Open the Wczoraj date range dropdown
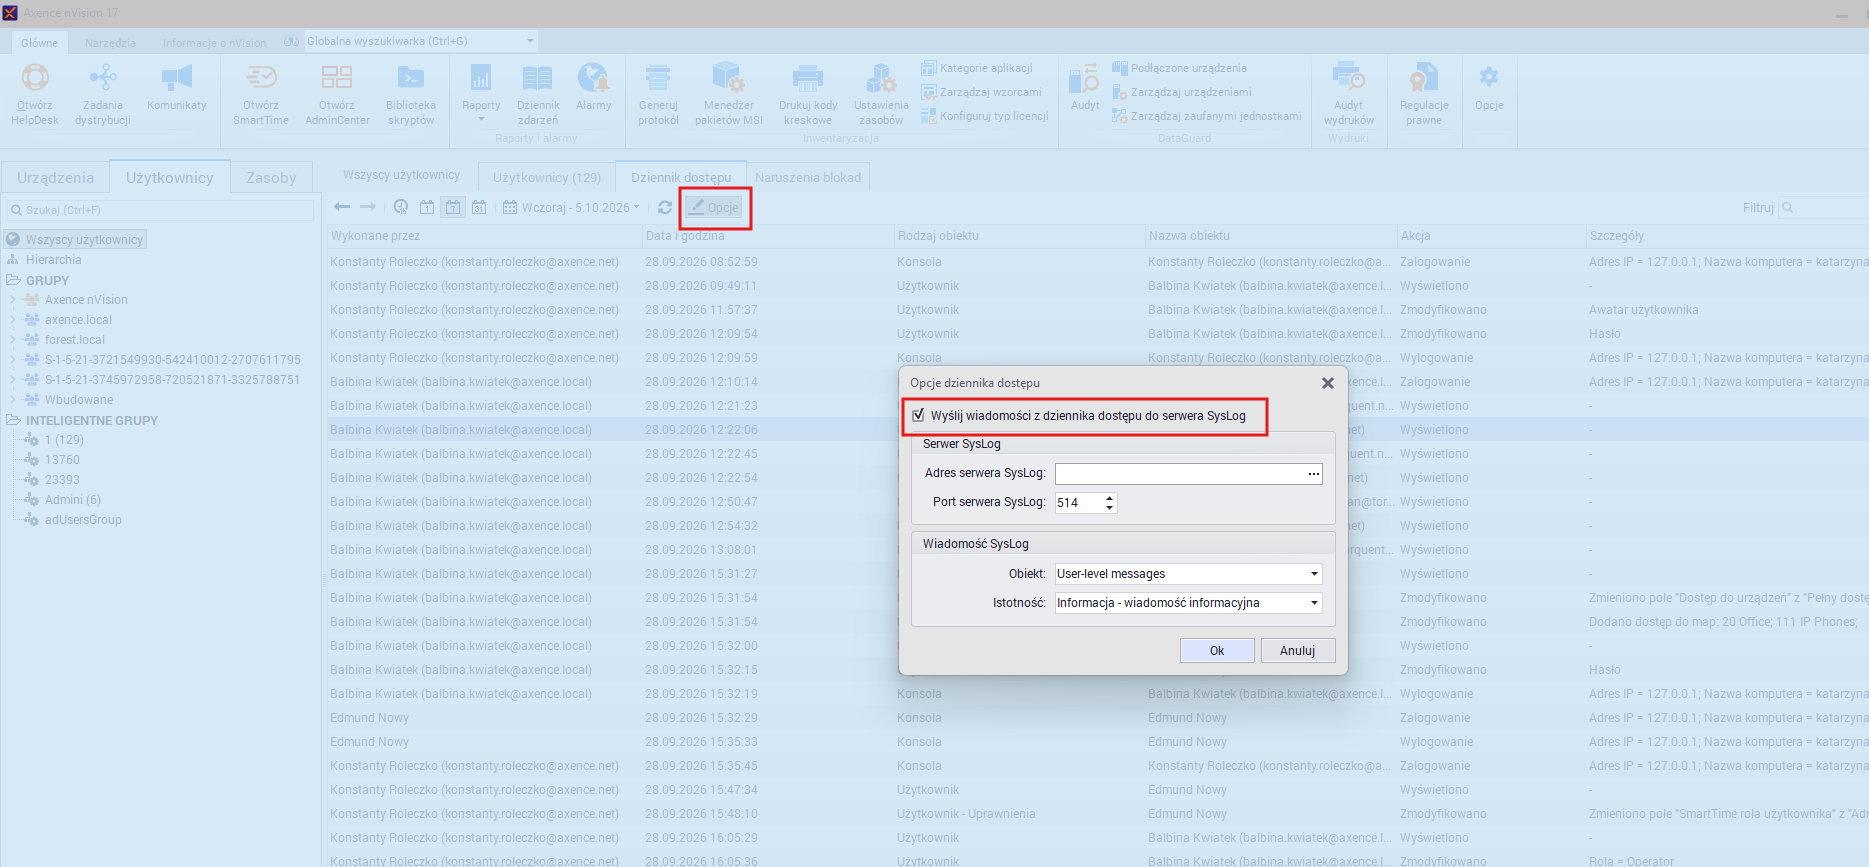The image size is (1869, 867). [x=571, y=208]
